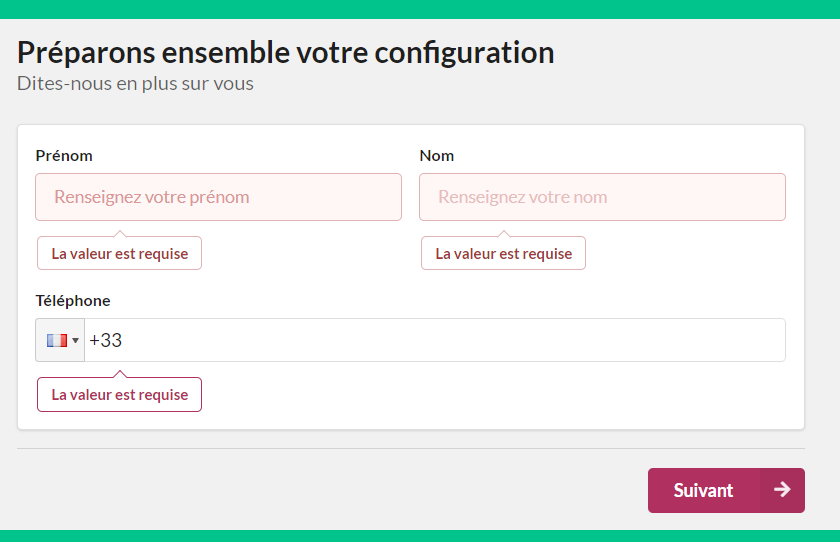This screenshot has height=542, width=840.
Task: Click the required-value error under Prénom
Action: coord(119,253)
